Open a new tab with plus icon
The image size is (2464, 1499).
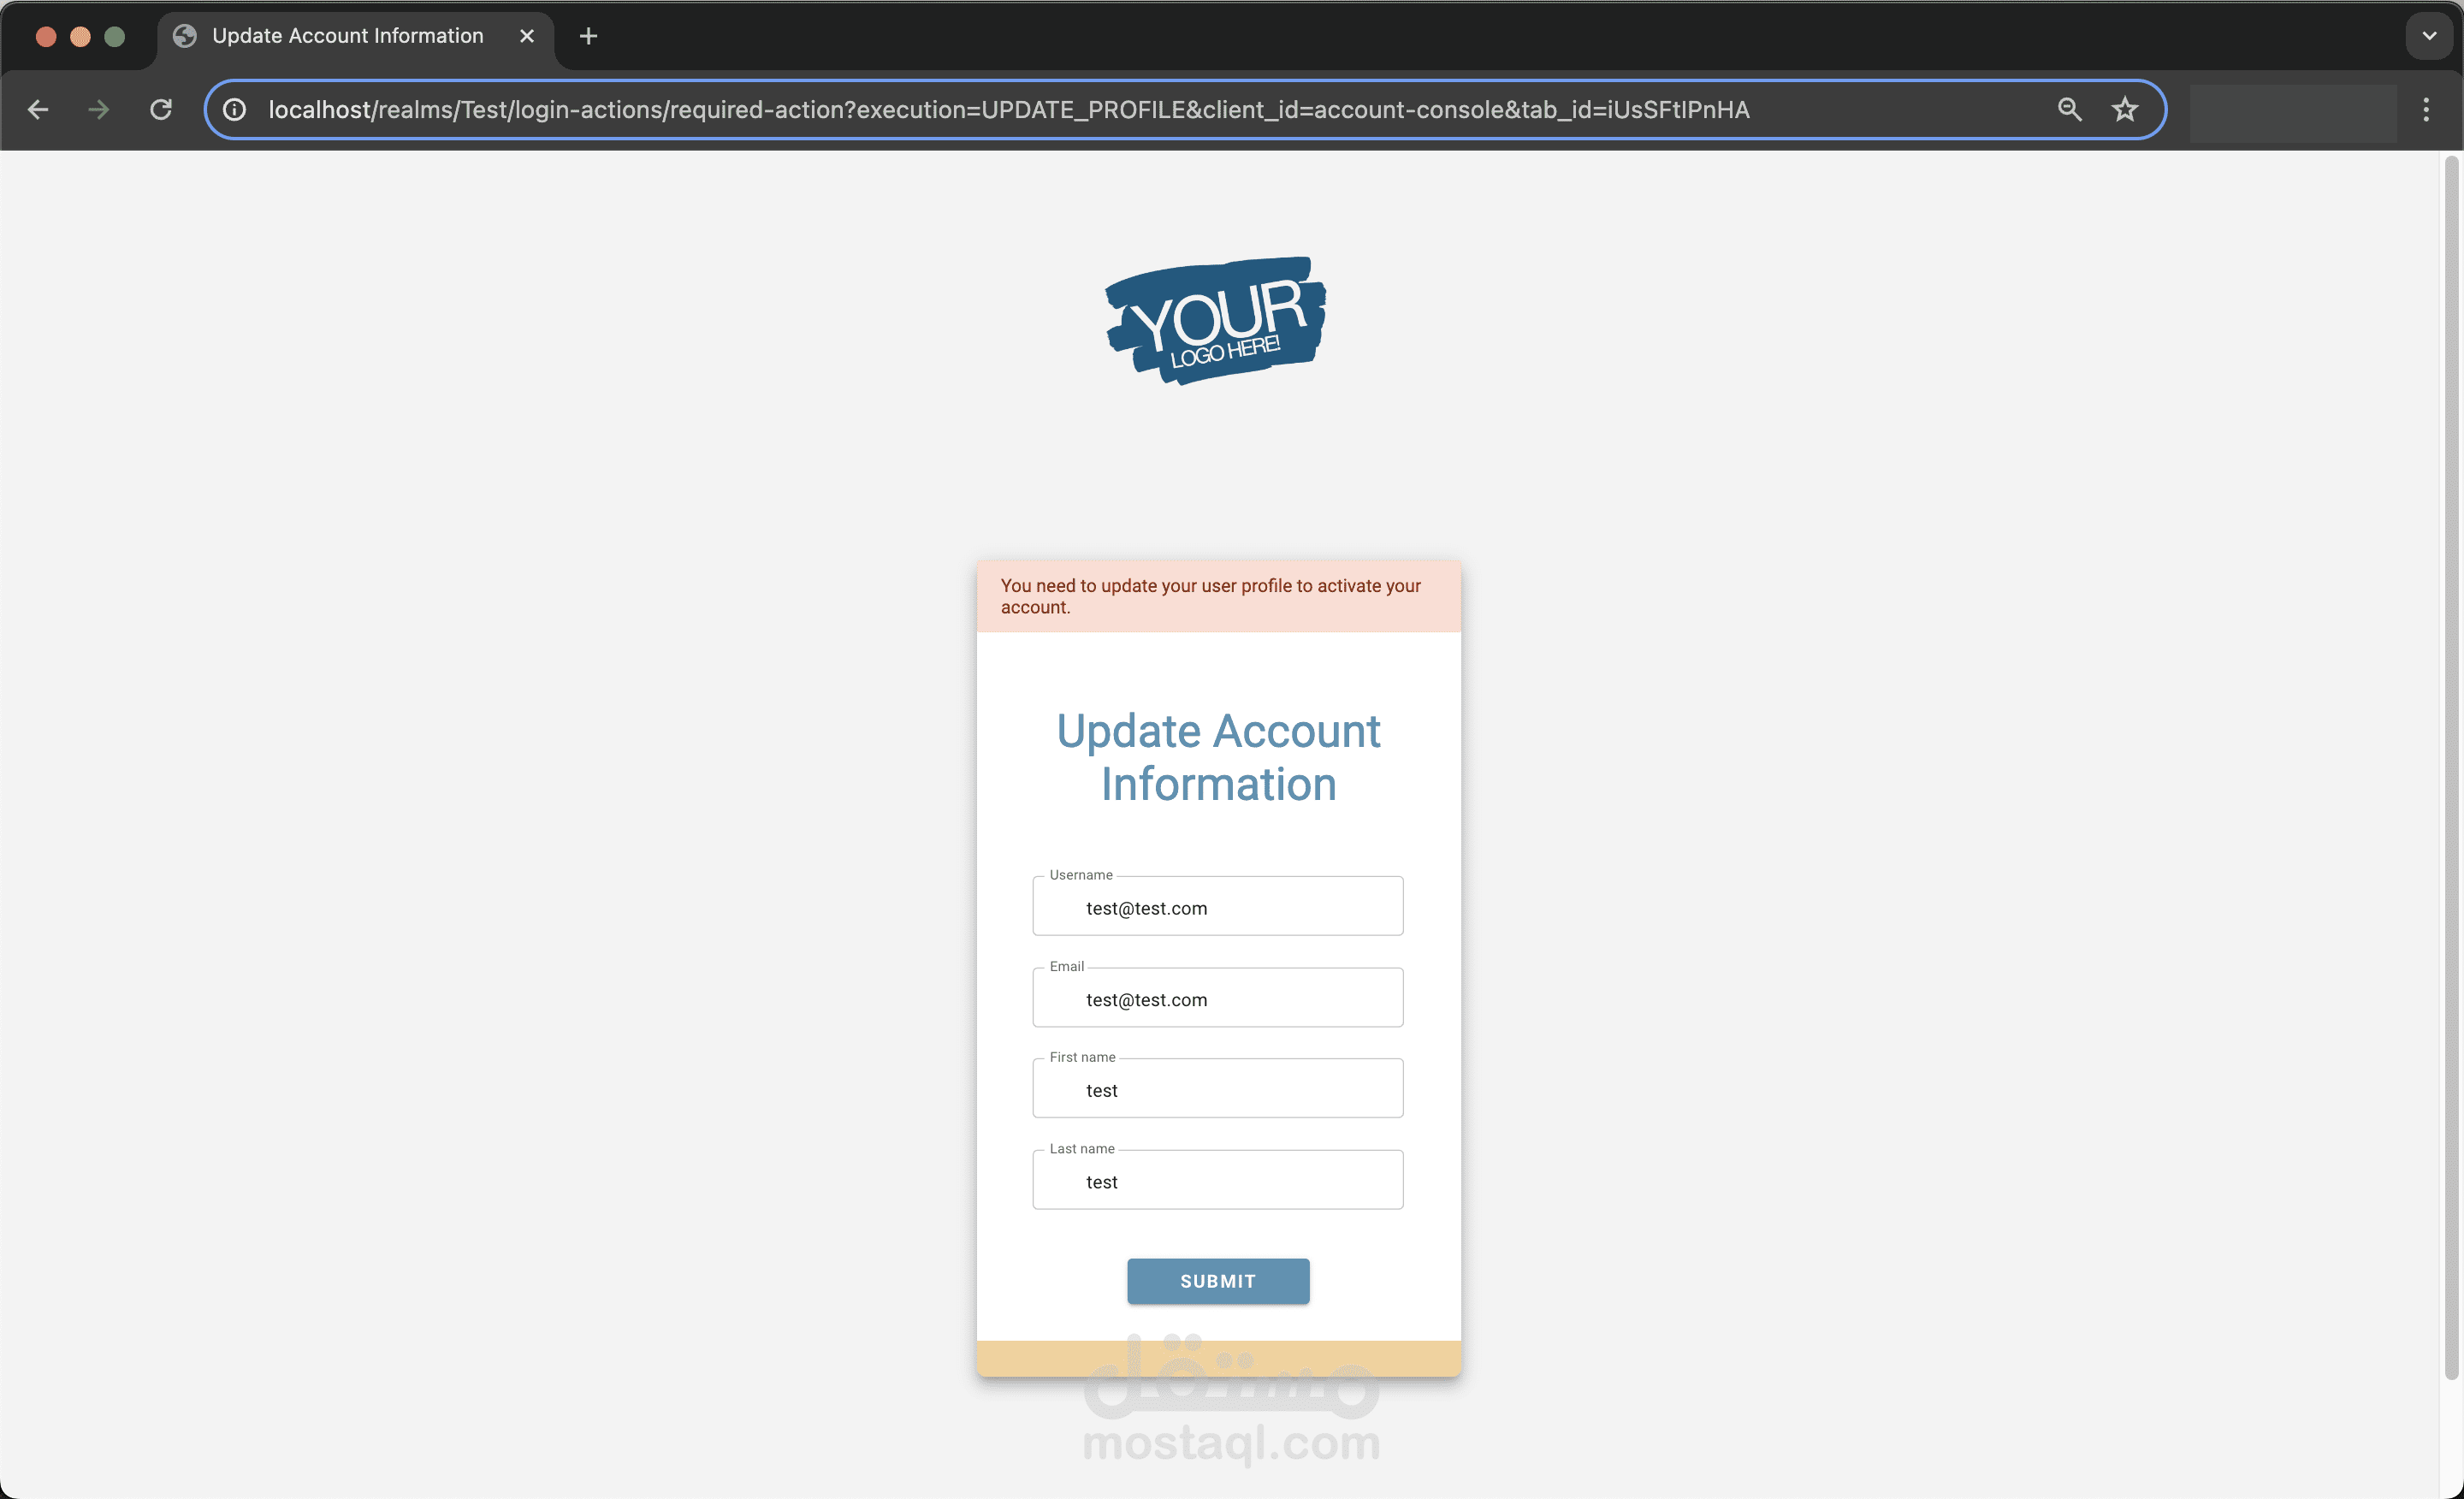[x=588, y=36]
